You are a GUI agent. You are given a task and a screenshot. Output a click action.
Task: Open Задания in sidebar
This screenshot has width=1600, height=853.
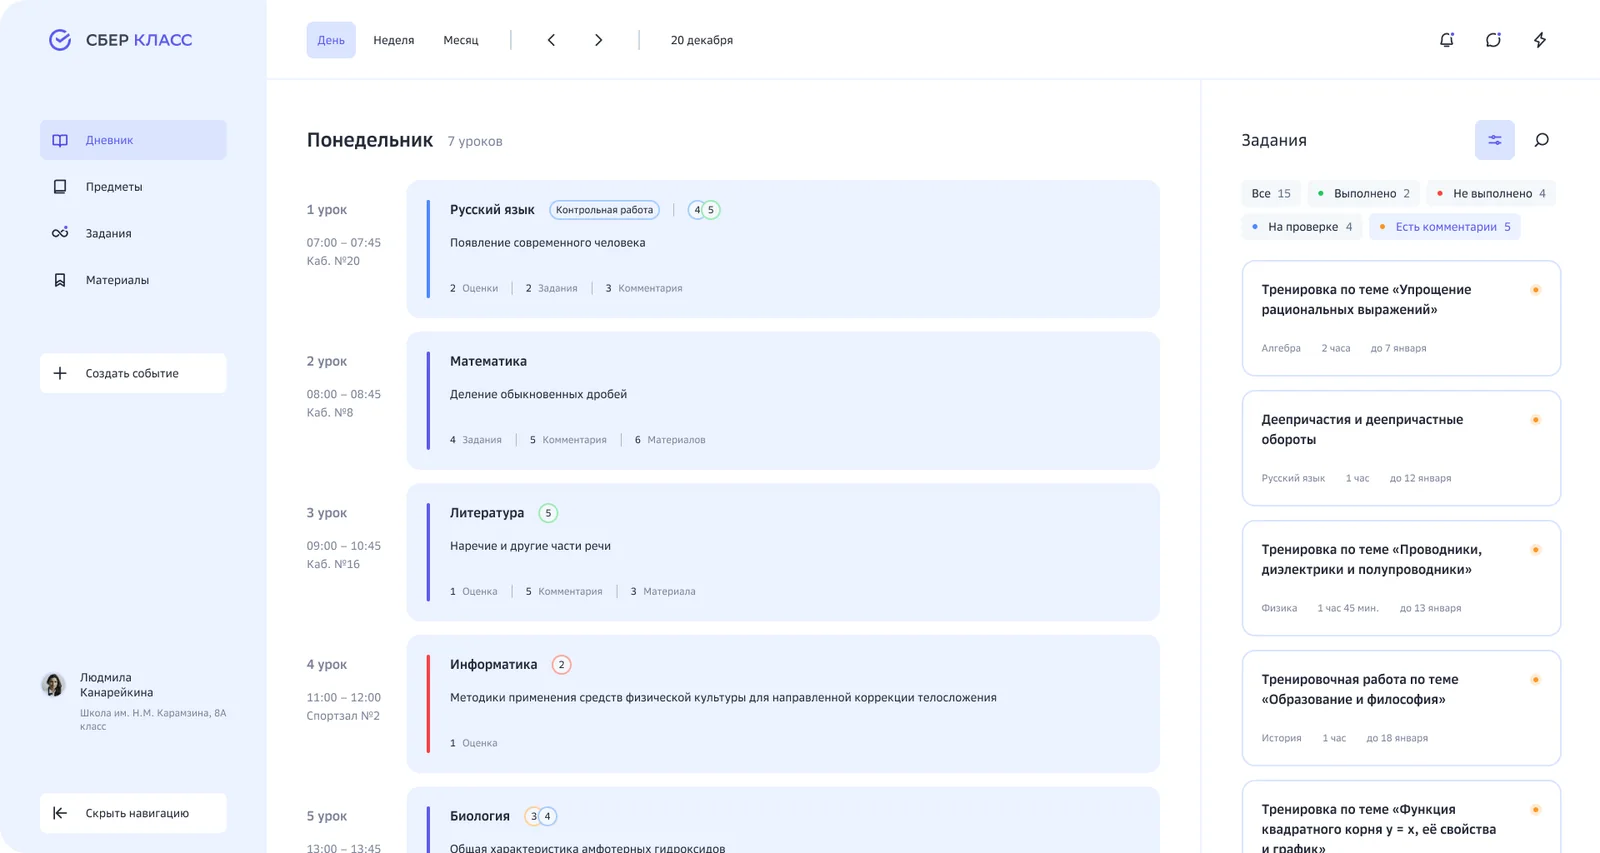(x=133, y=233)
